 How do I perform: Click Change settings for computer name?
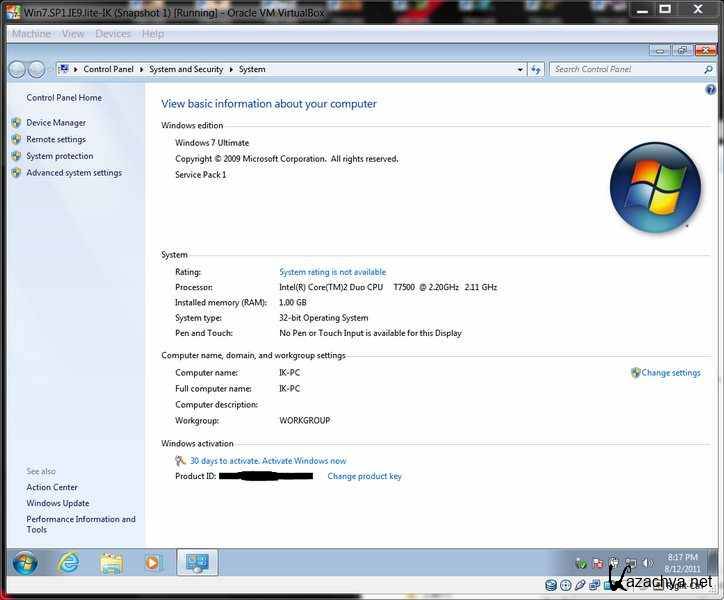[x=670, y=373]
